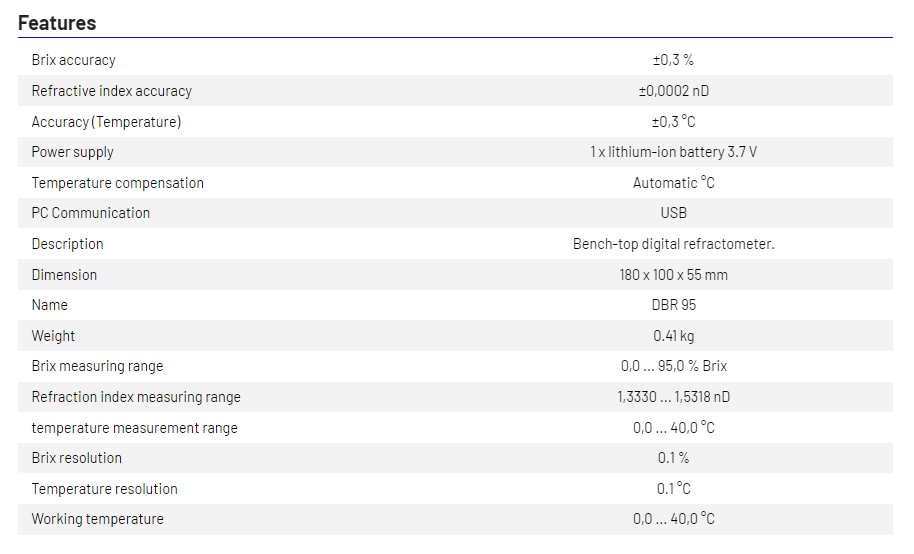Click the Power supply row label

point(72,152)
